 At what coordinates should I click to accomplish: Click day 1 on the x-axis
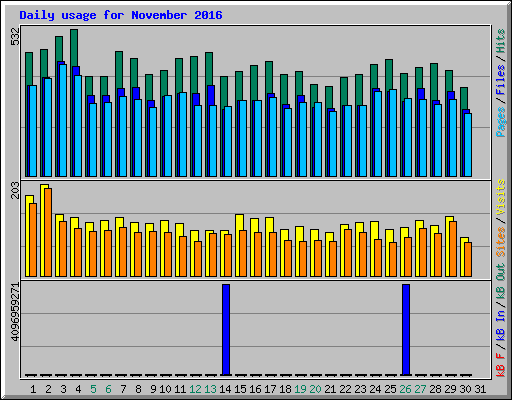tap(33, 389)
